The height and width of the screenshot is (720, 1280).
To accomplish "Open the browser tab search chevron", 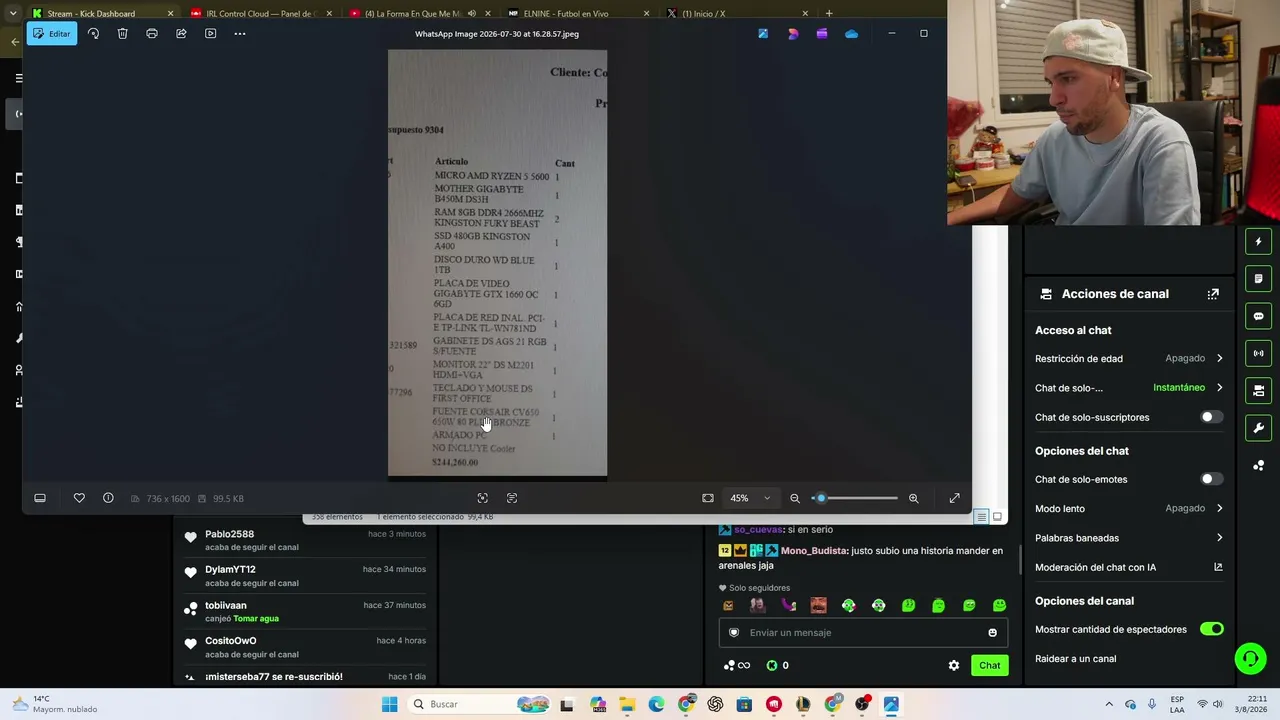I will (12, 14).
